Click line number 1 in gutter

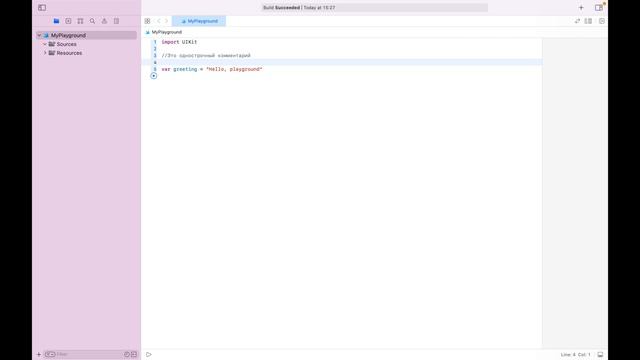coord(155,42)
